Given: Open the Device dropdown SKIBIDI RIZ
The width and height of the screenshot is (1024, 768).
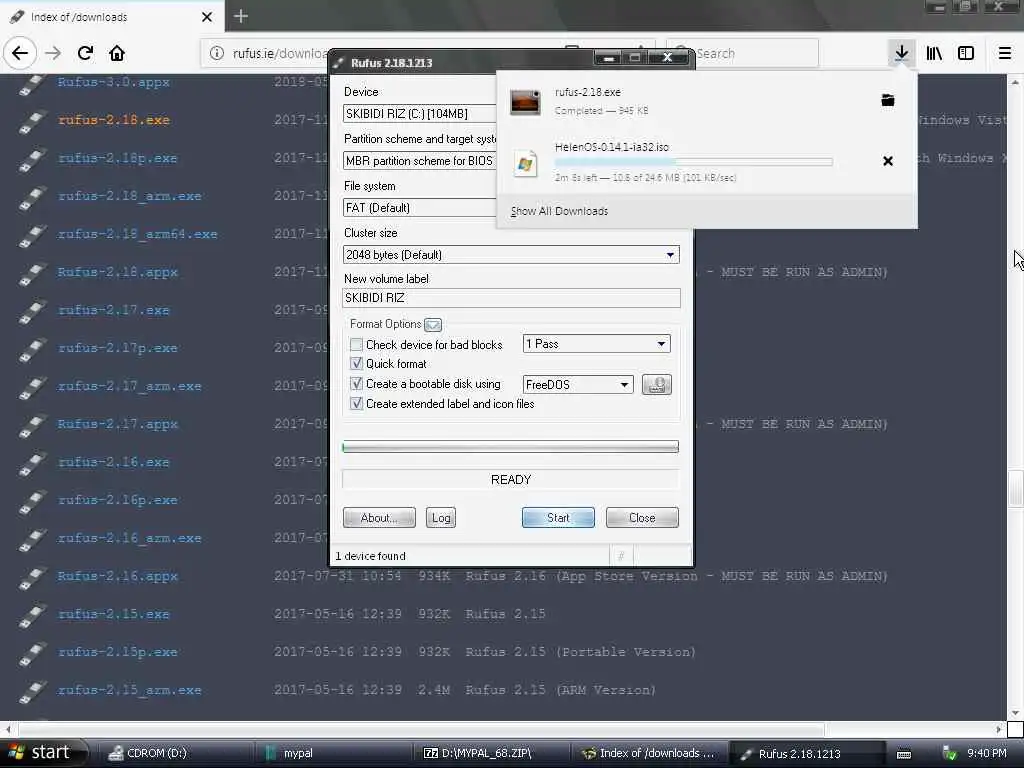Looking at the screenshot, I should (x=419, y=114).
